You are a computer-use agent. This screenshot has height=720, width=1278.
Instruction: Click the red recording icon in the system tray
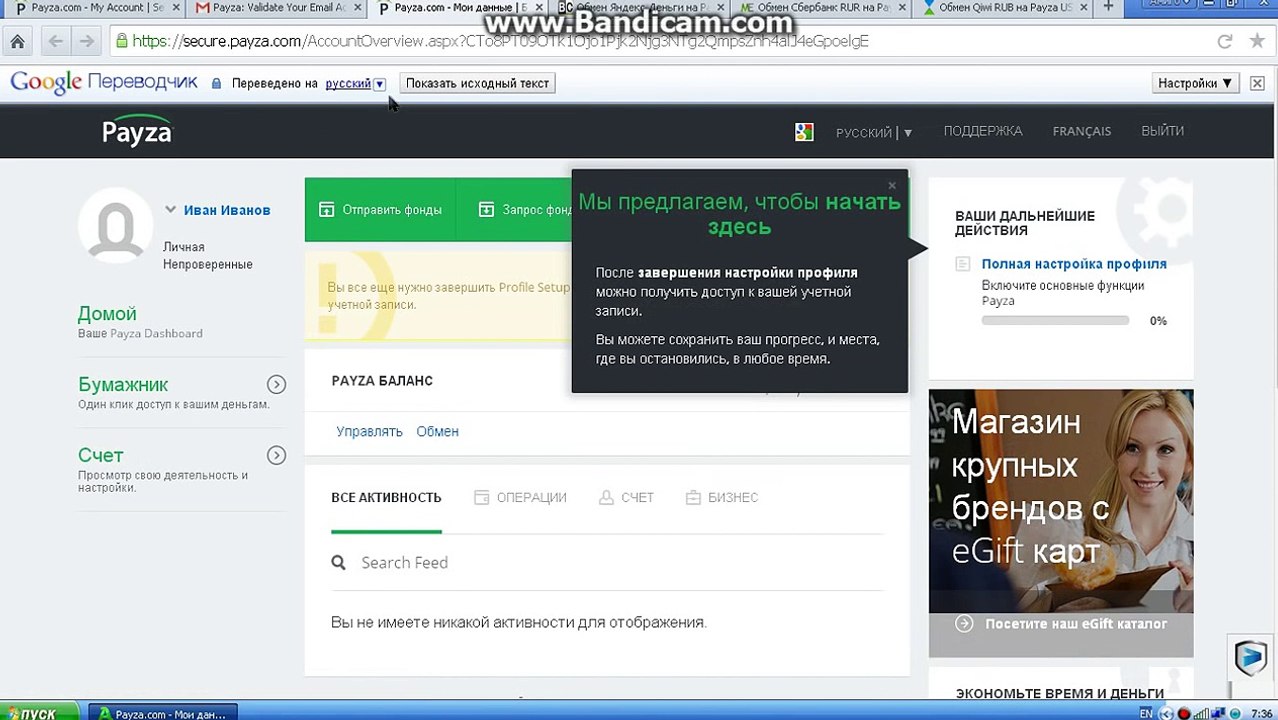point(1183,713)
